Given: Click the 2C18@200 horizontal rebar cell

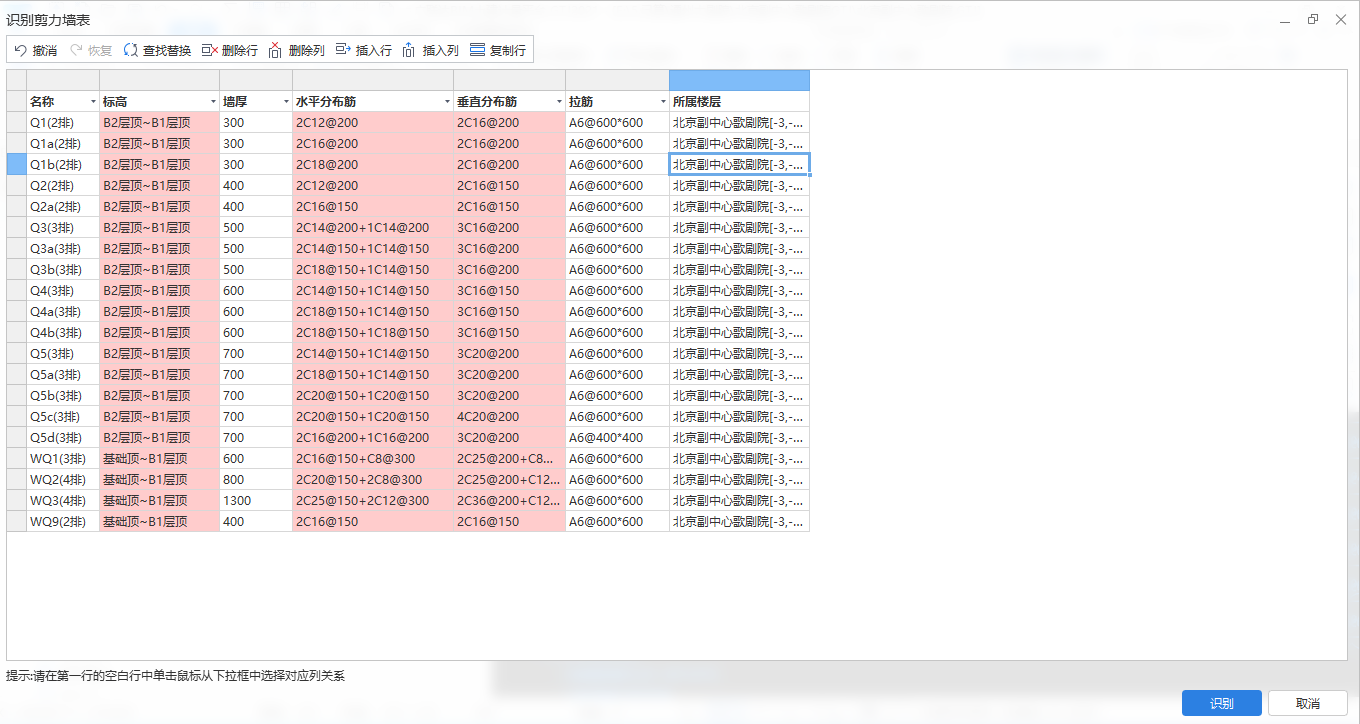Looking at the screenshot, I should (x=373, y=165).
